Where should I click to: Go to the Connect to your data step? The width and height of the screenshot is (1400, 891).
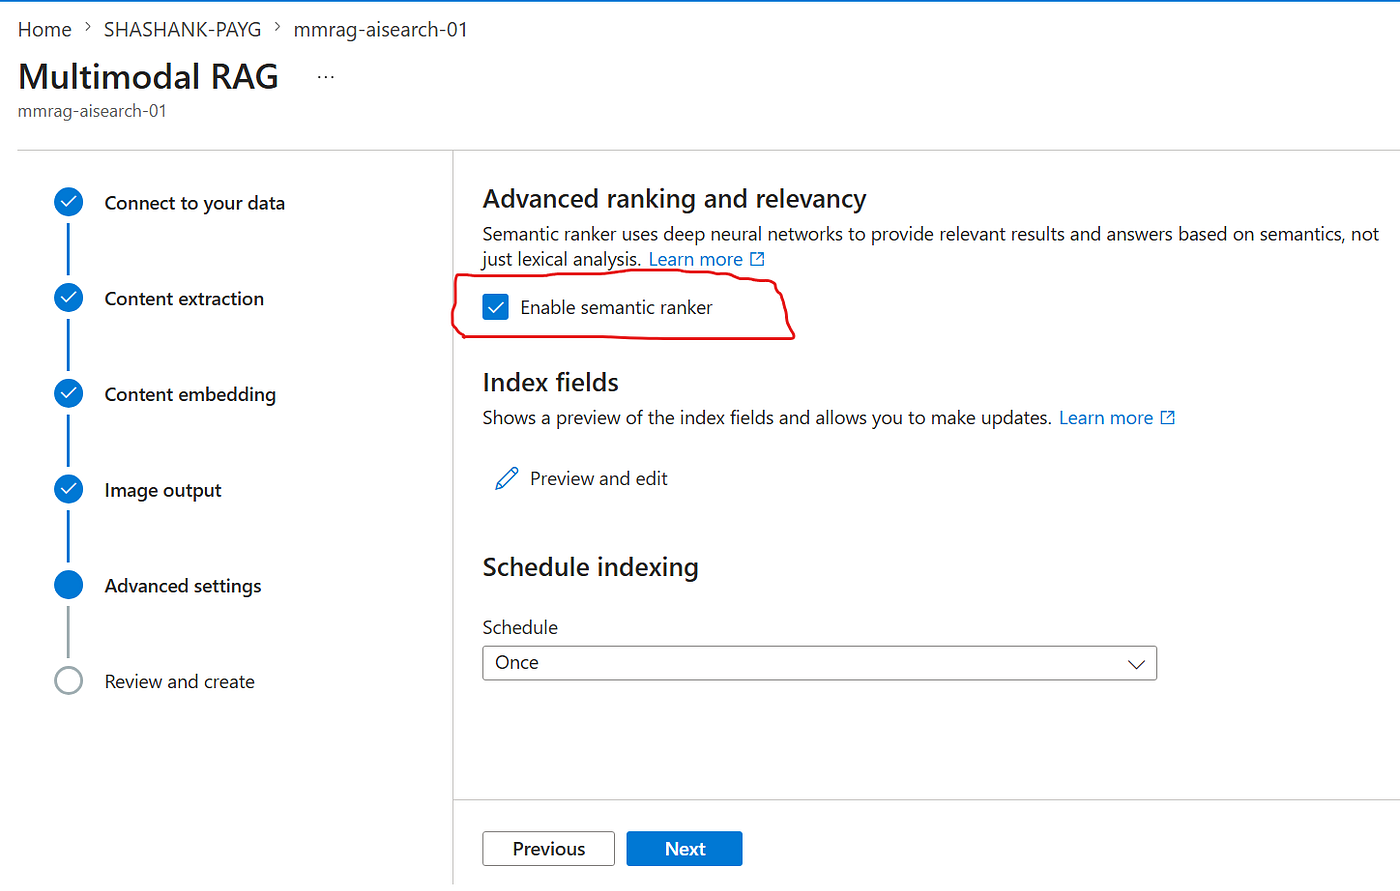195,203
